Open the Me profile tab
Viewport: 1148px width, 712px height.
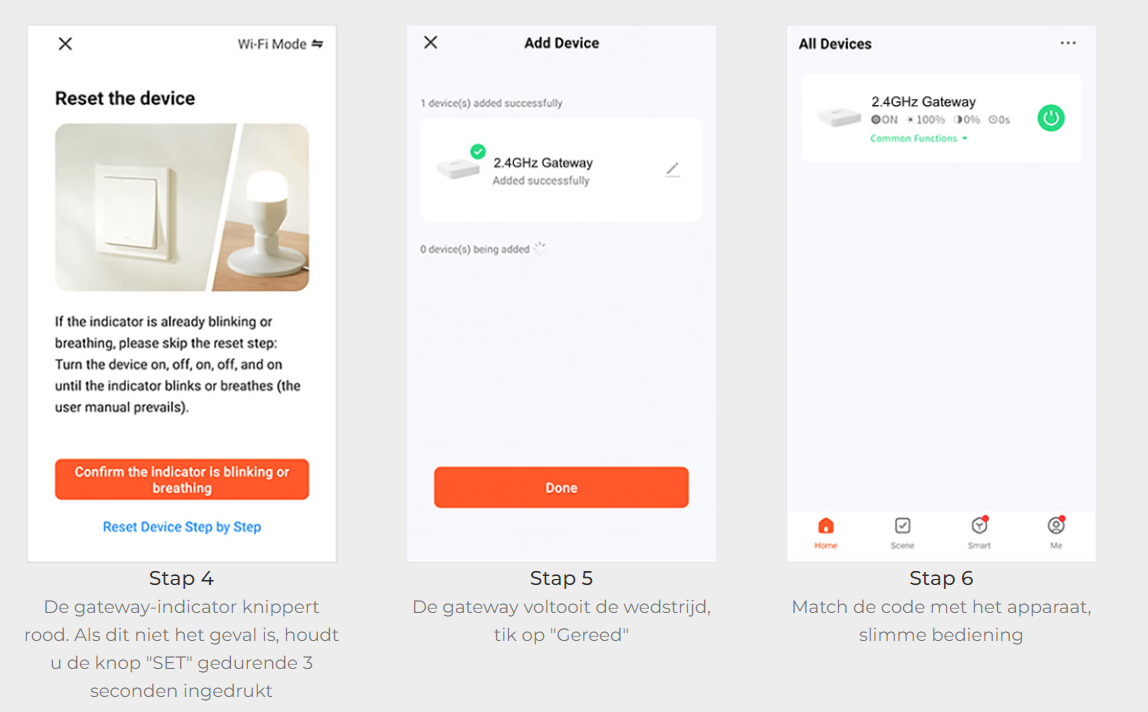[x=1056, y=532]
